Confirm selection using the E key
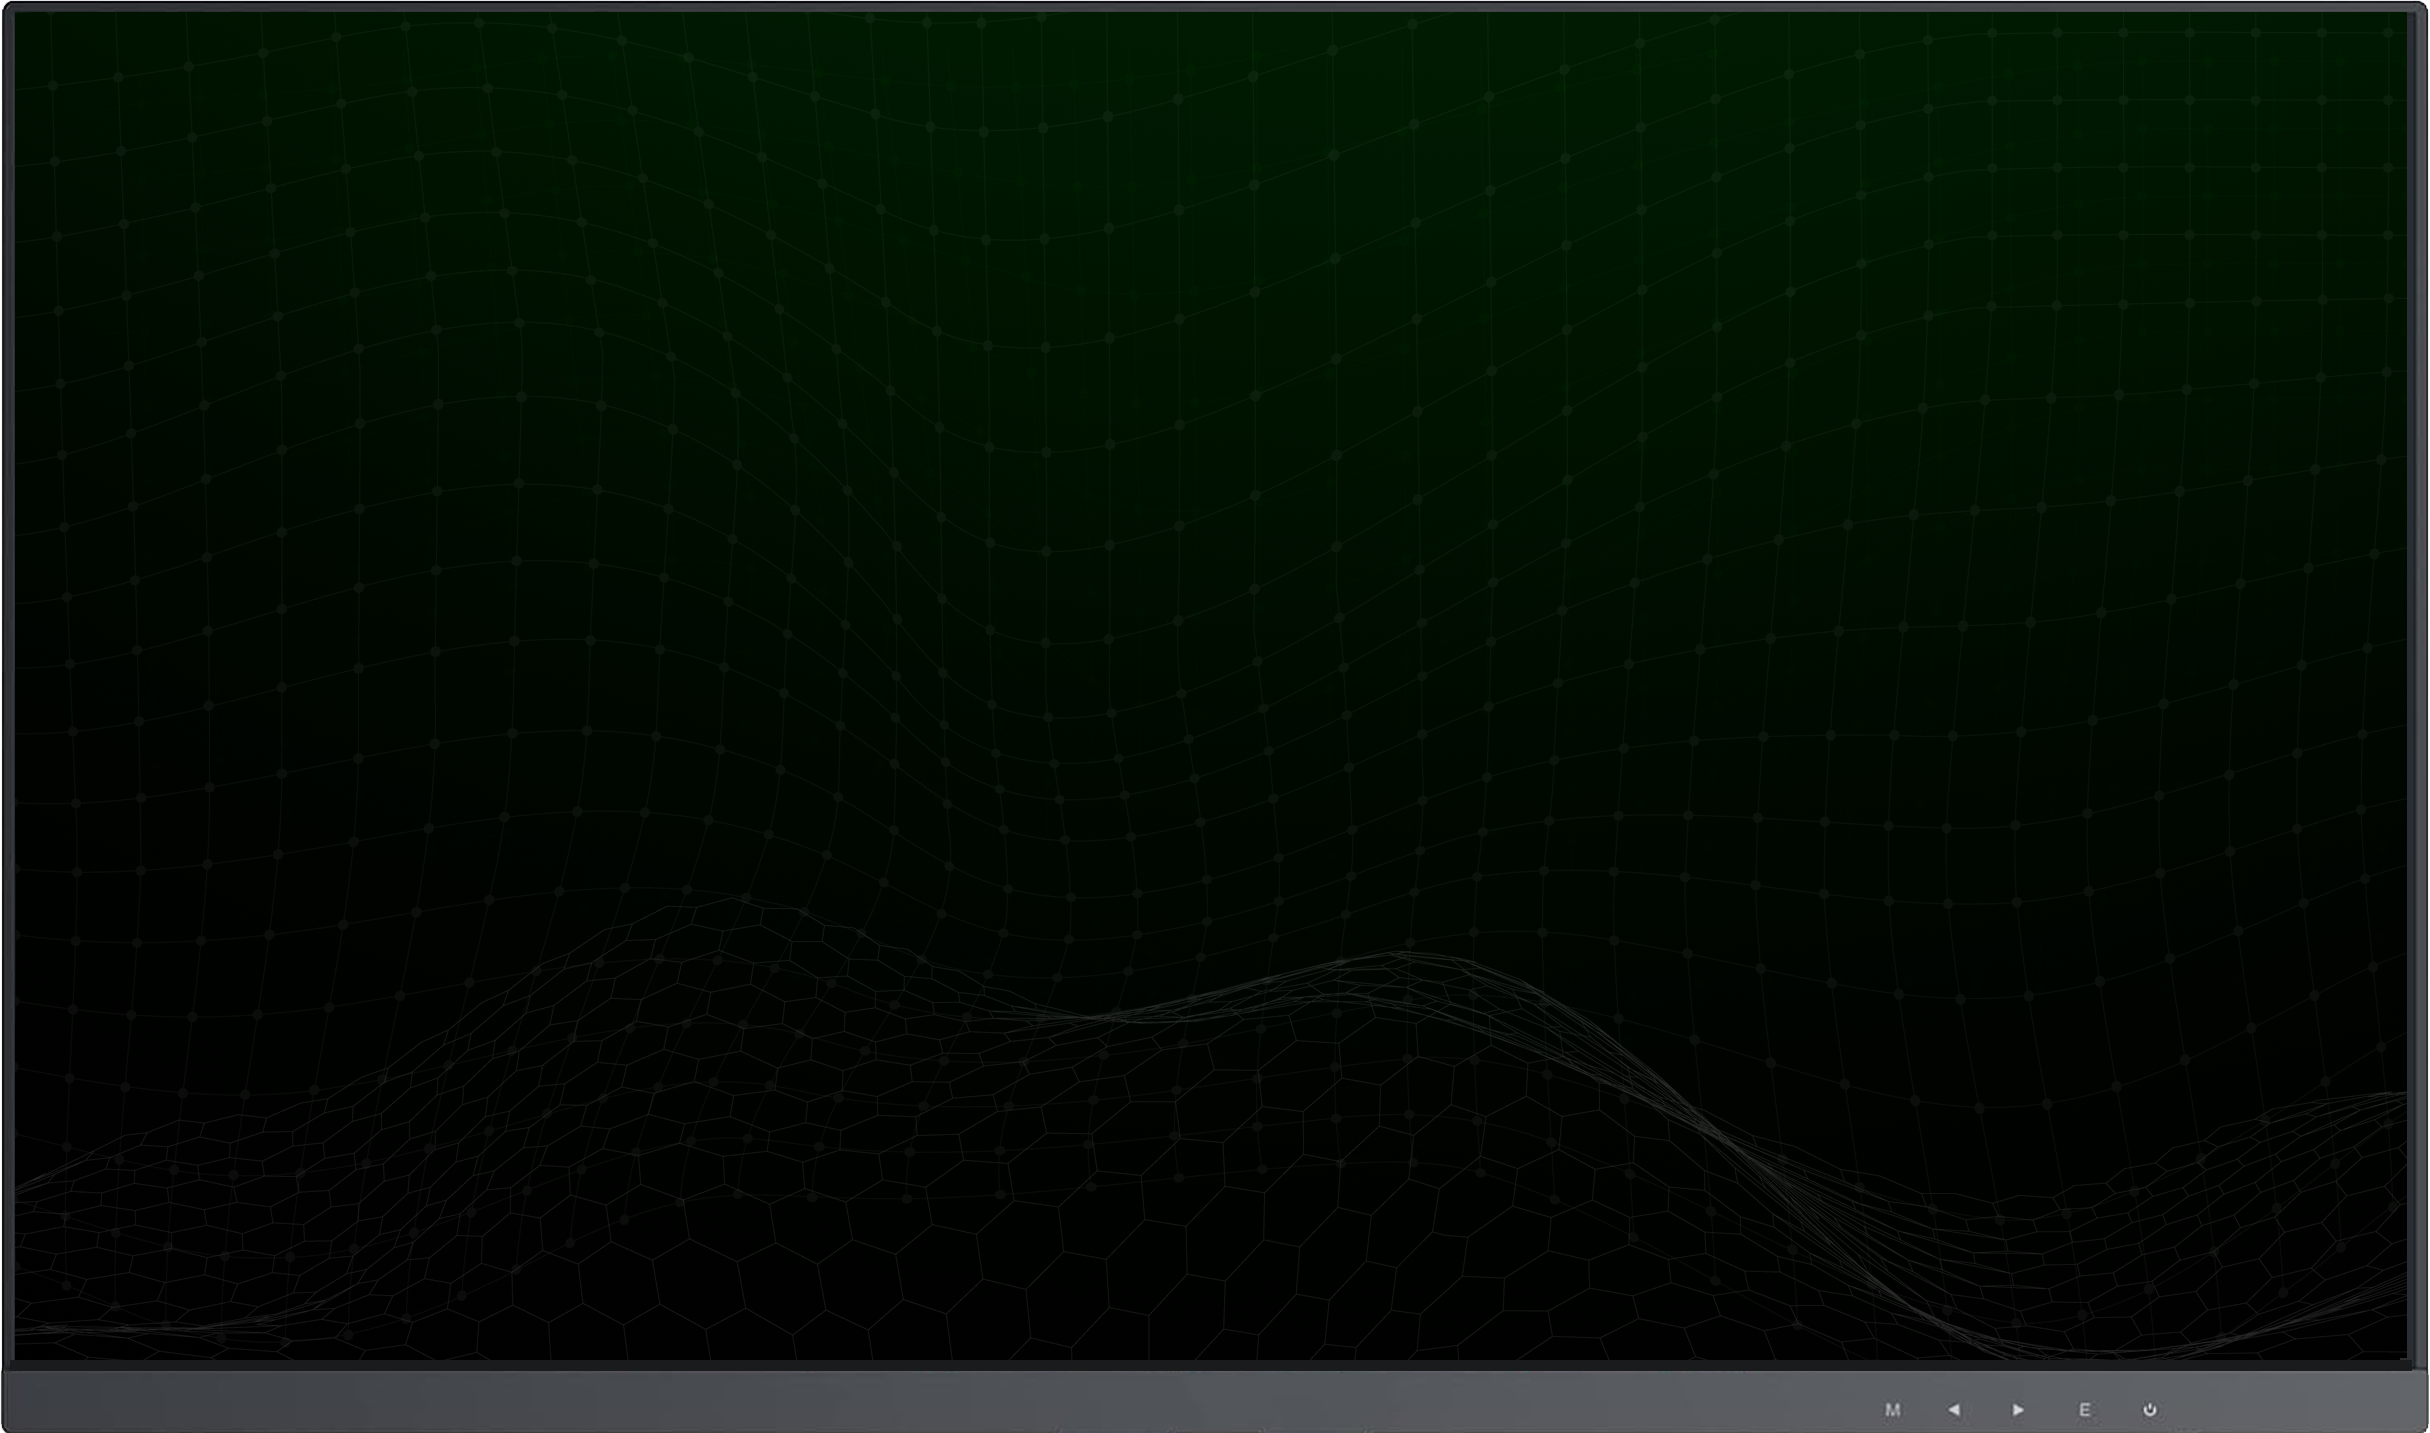 tap(2085, 1410)
